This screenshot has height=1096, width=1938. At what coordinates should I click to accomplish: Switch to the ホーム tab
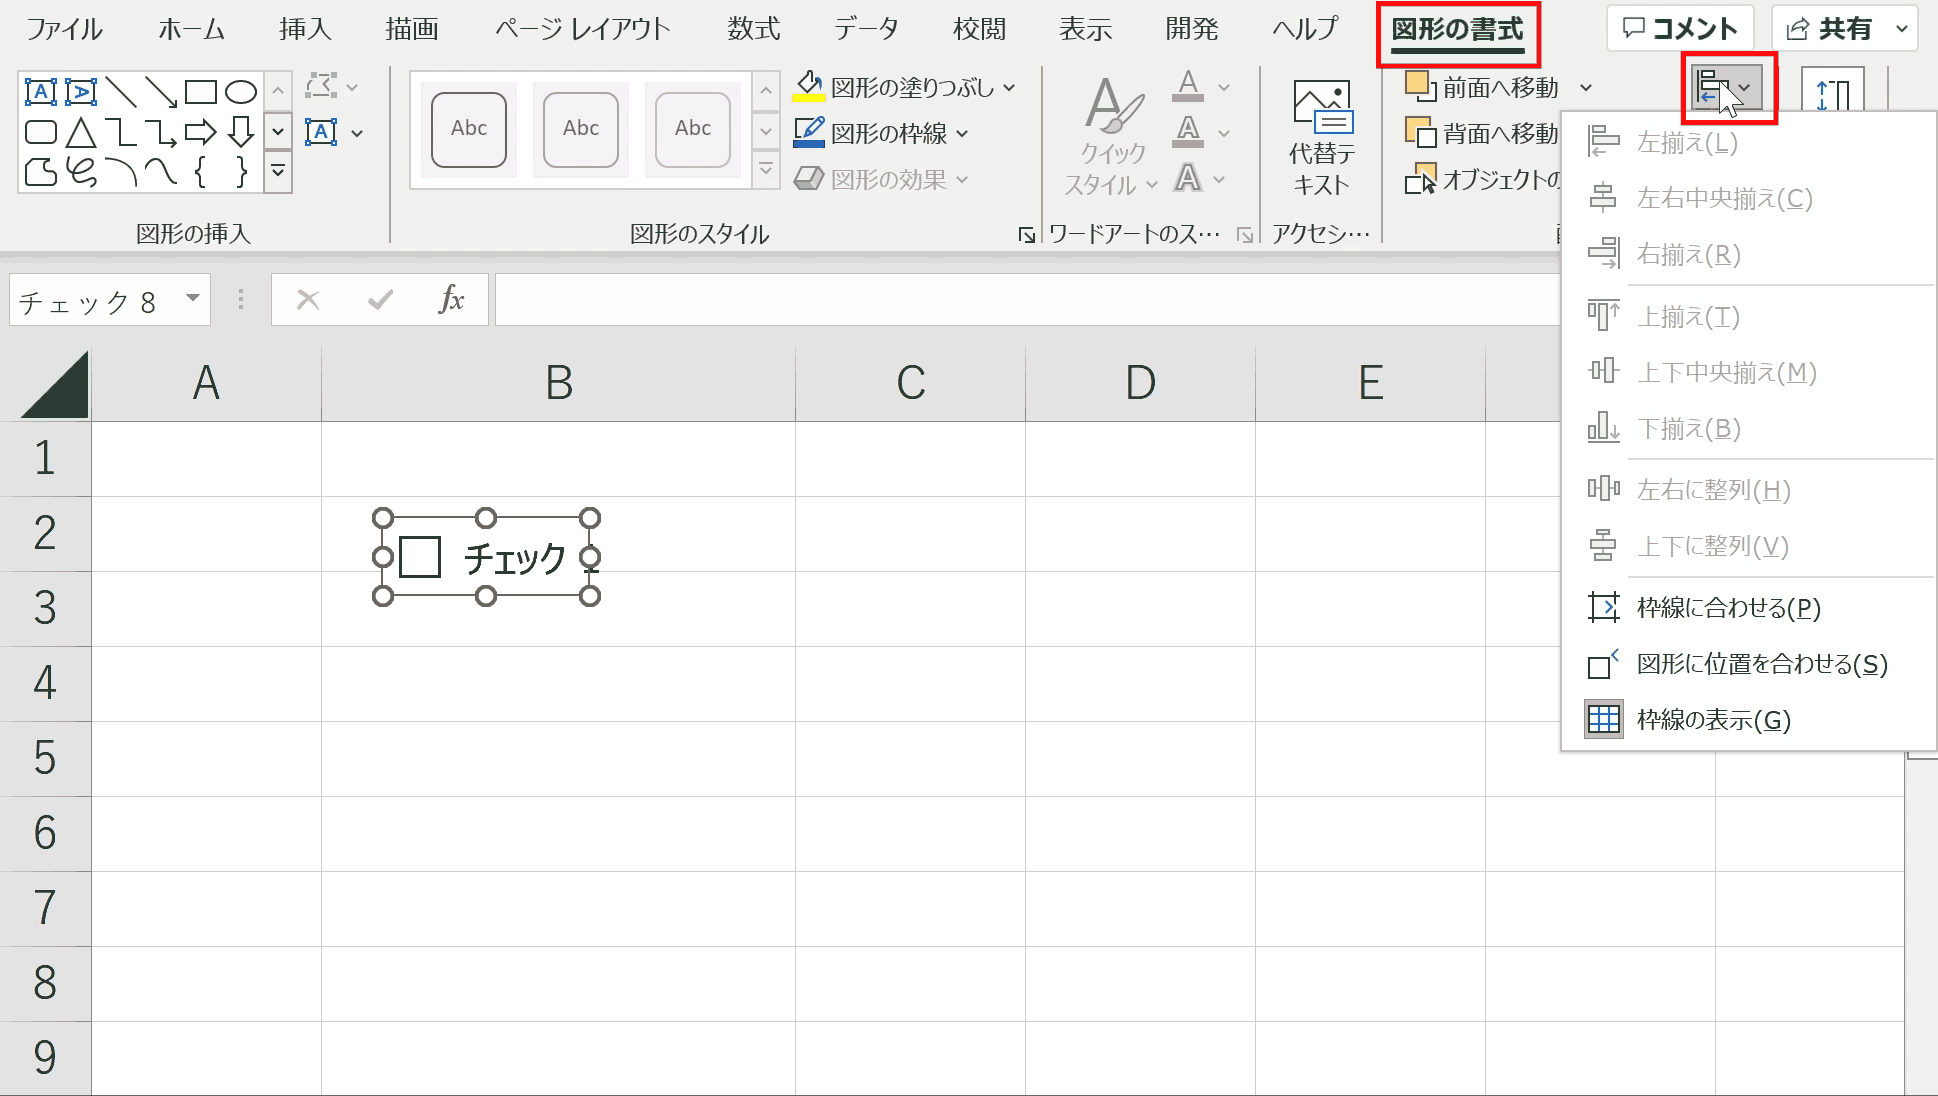(191, 29)
